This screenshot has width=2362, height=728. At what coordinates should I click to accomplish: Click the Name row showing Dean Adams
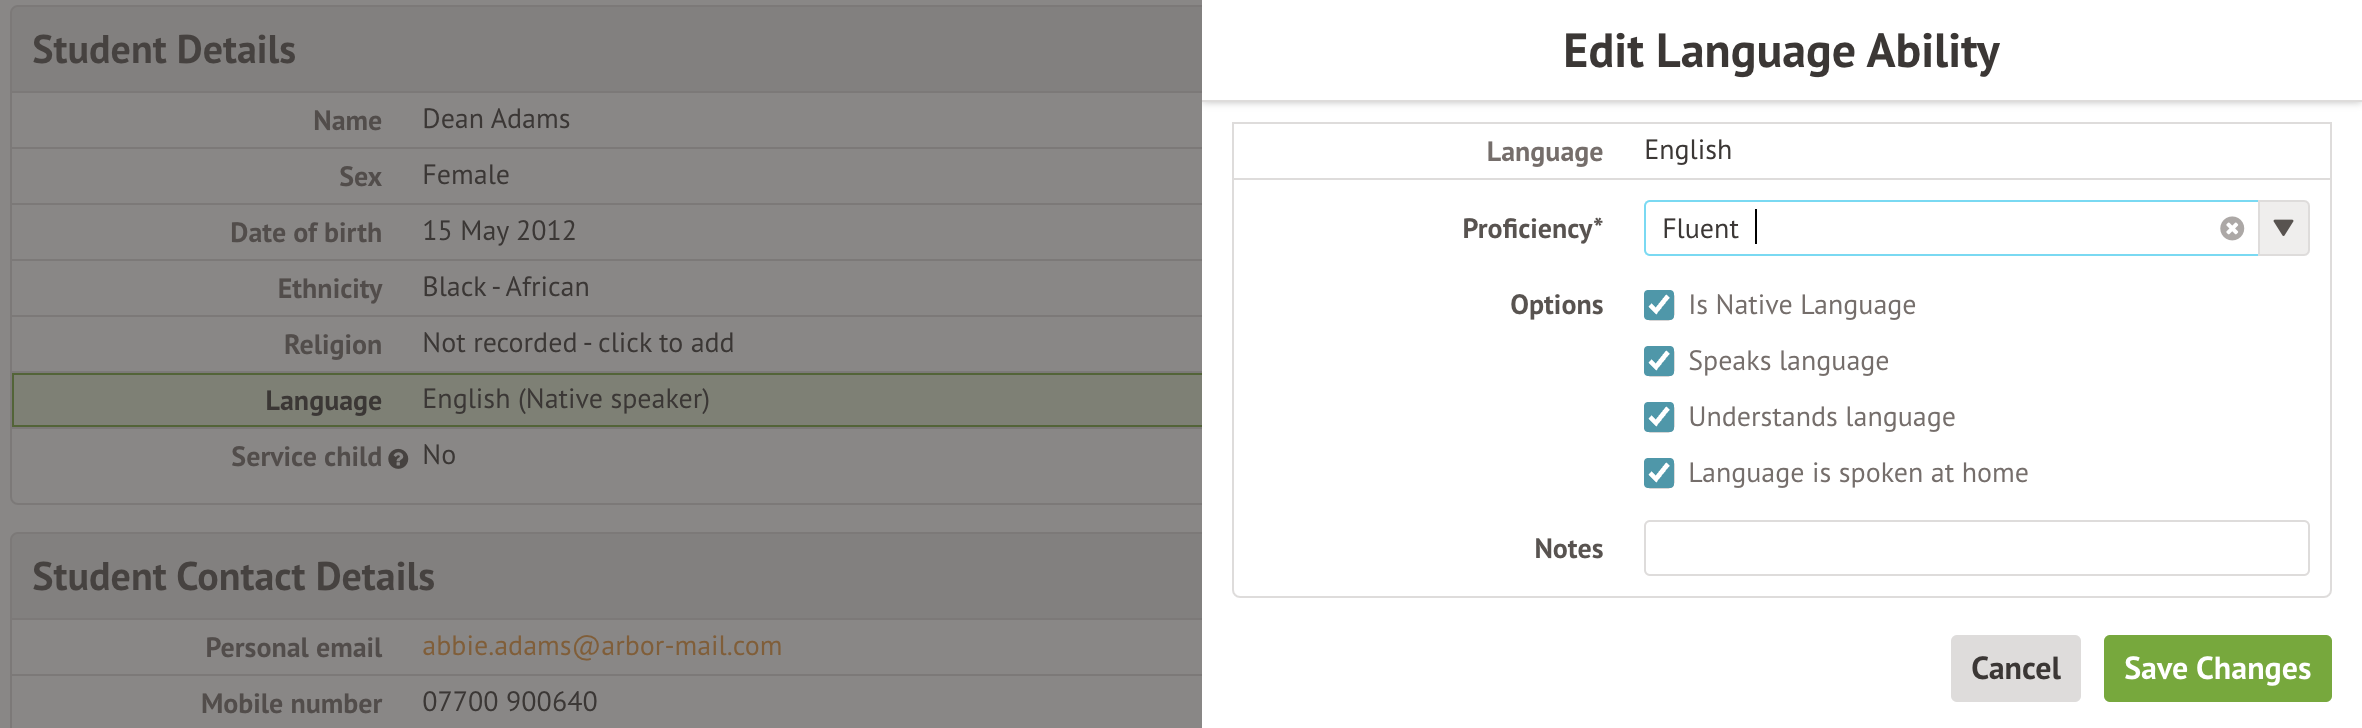tap(606, 120)
